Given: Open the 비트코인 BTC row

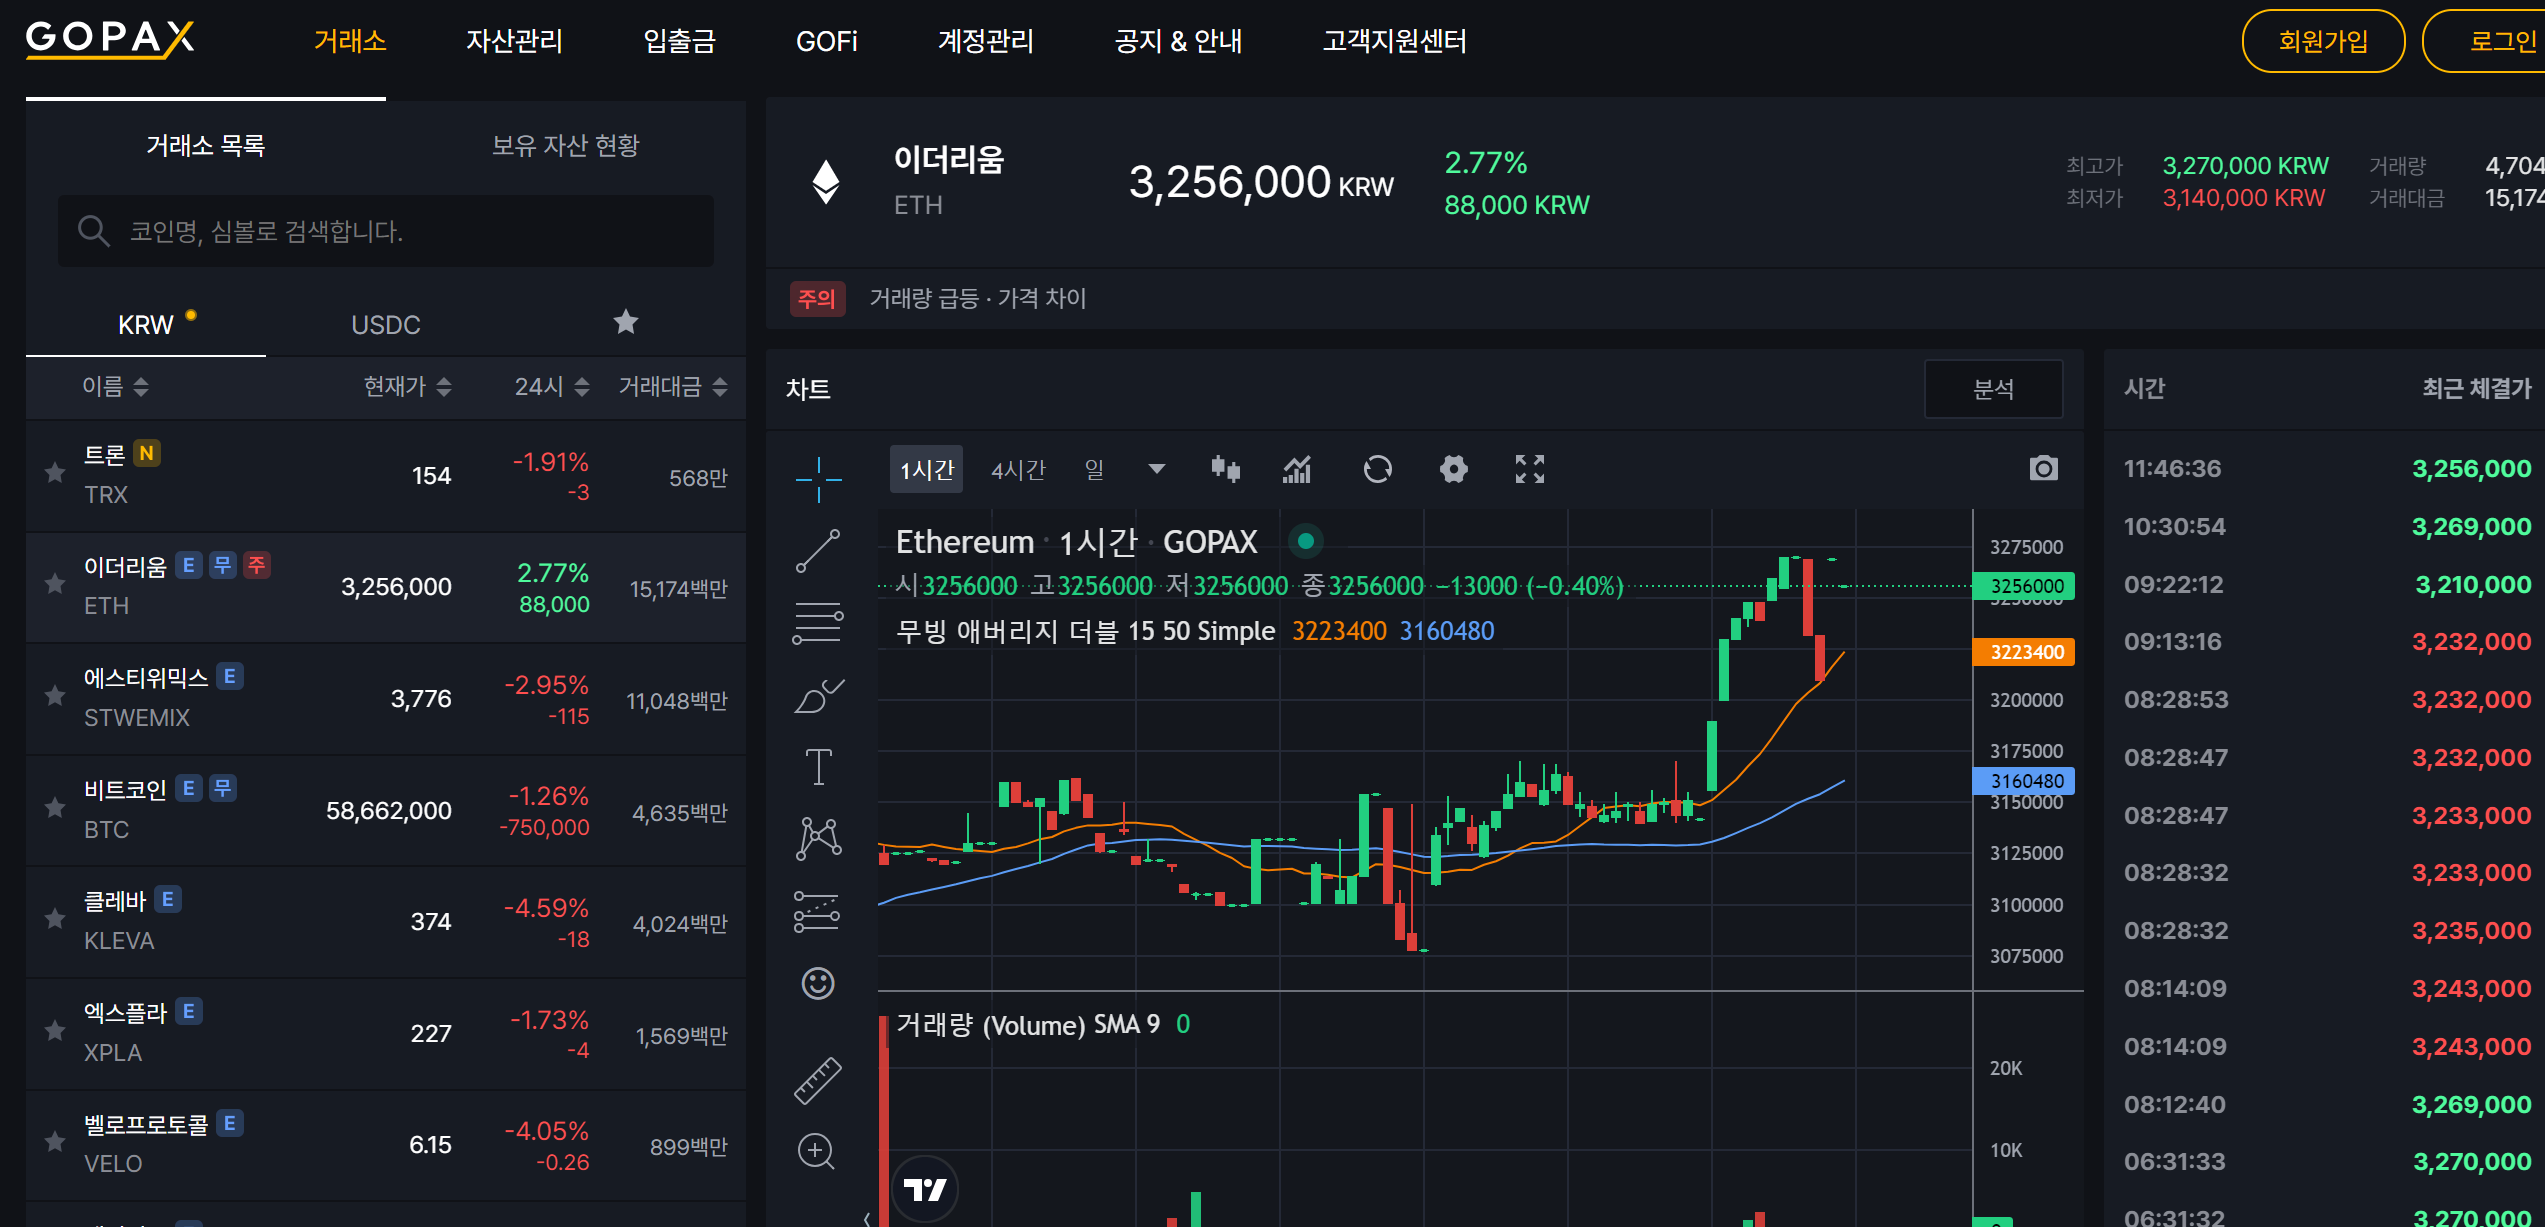Looking at the screenshot, I should pyautogui.click(x=386, y=810).
